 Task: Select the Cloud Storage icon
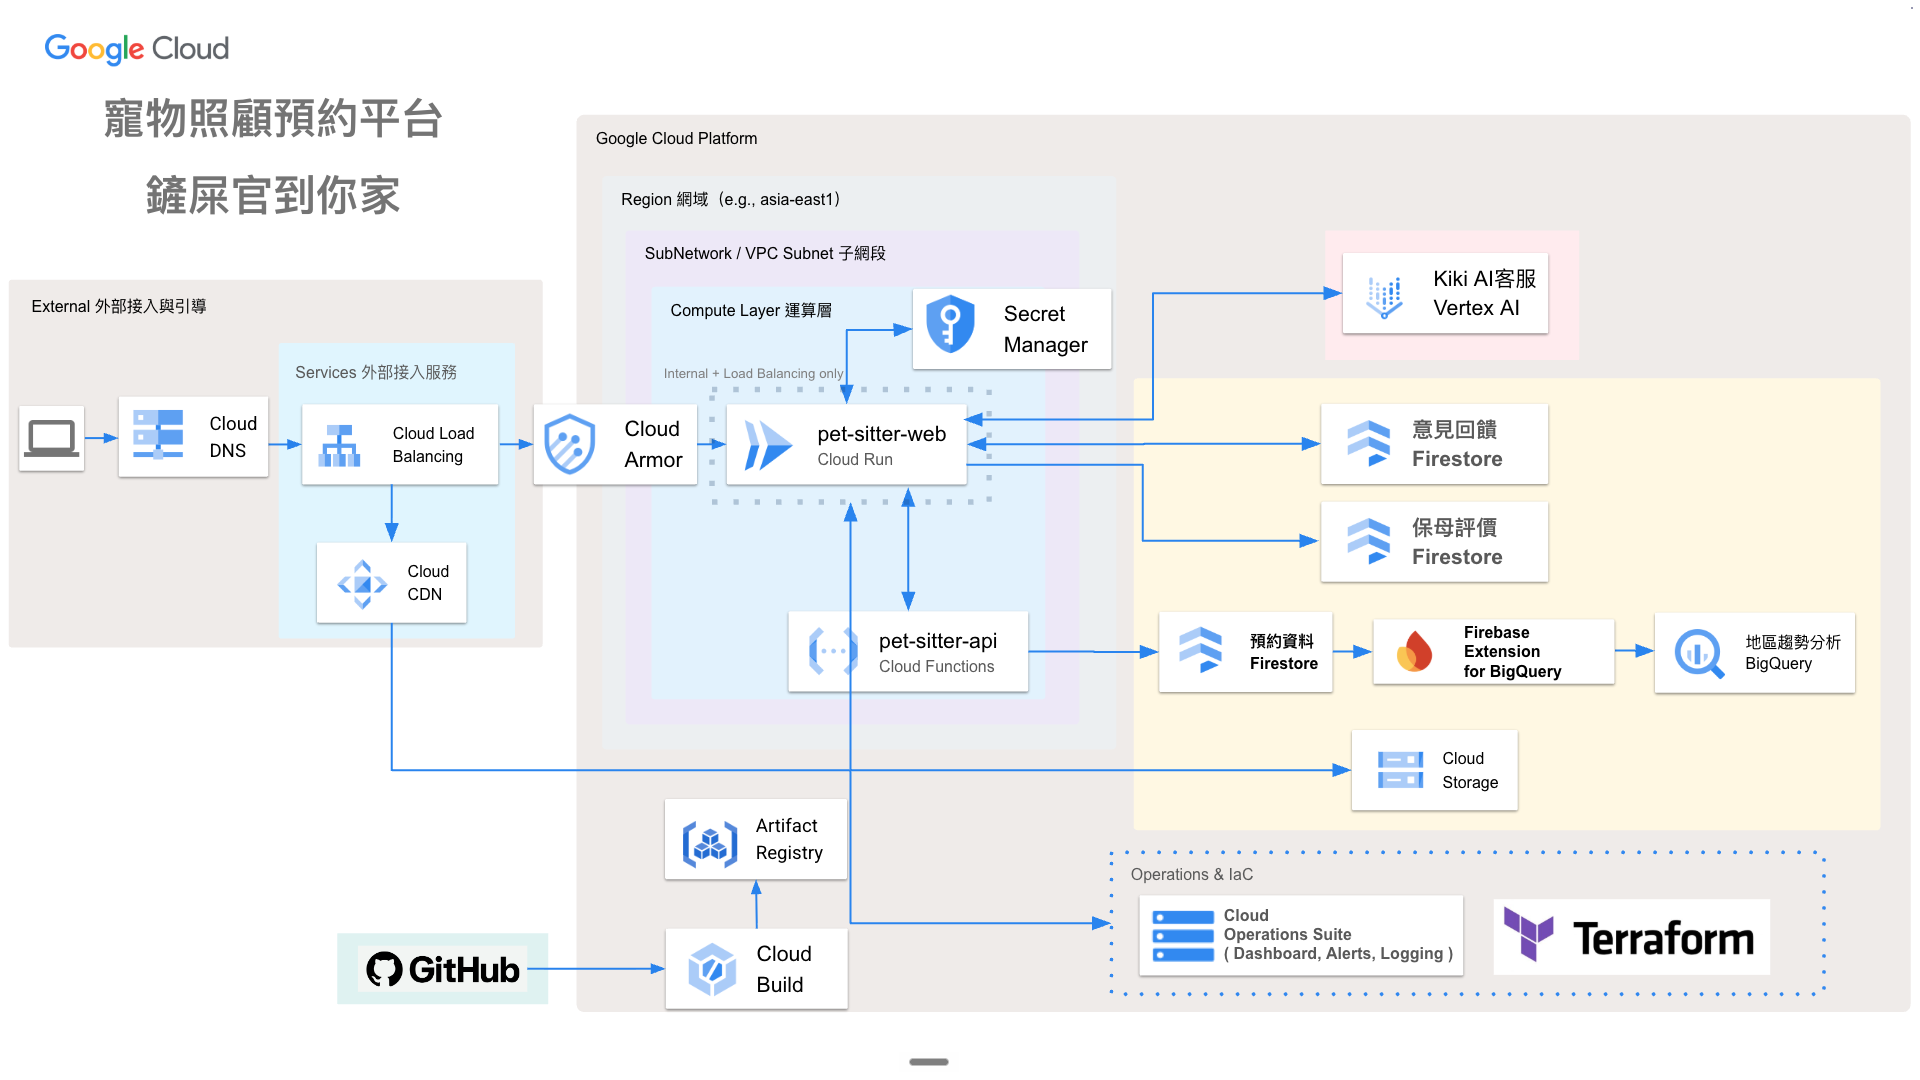[1400, 770]
